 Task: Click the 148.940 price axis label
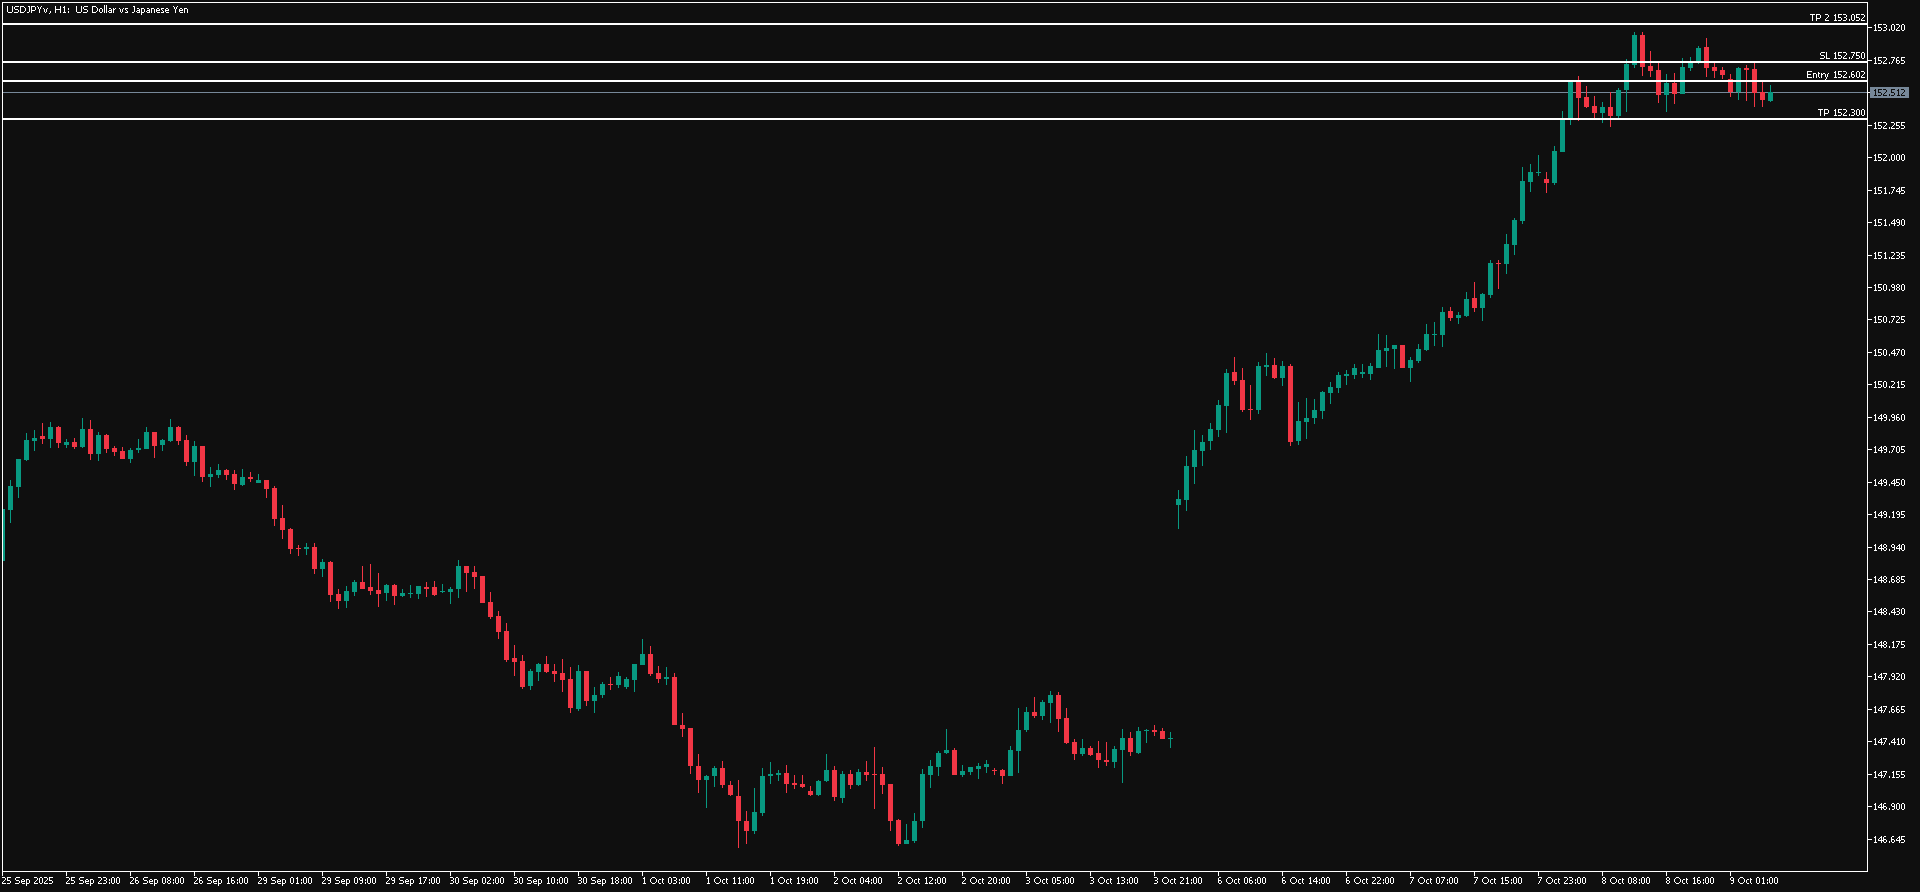tap(1889, 548)
